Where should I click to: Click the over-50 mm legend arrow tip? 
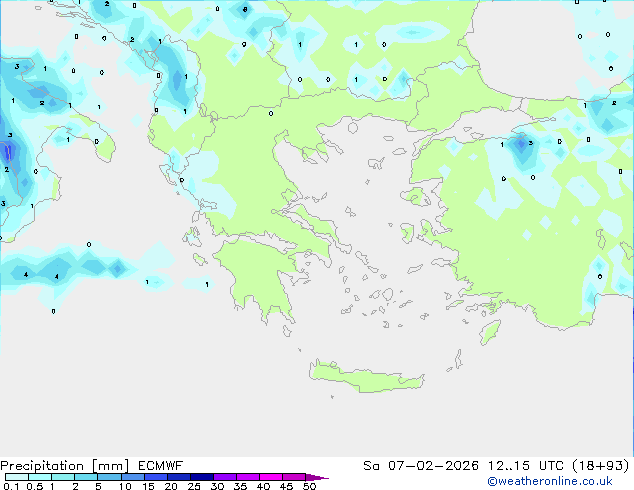coord(317,477)
